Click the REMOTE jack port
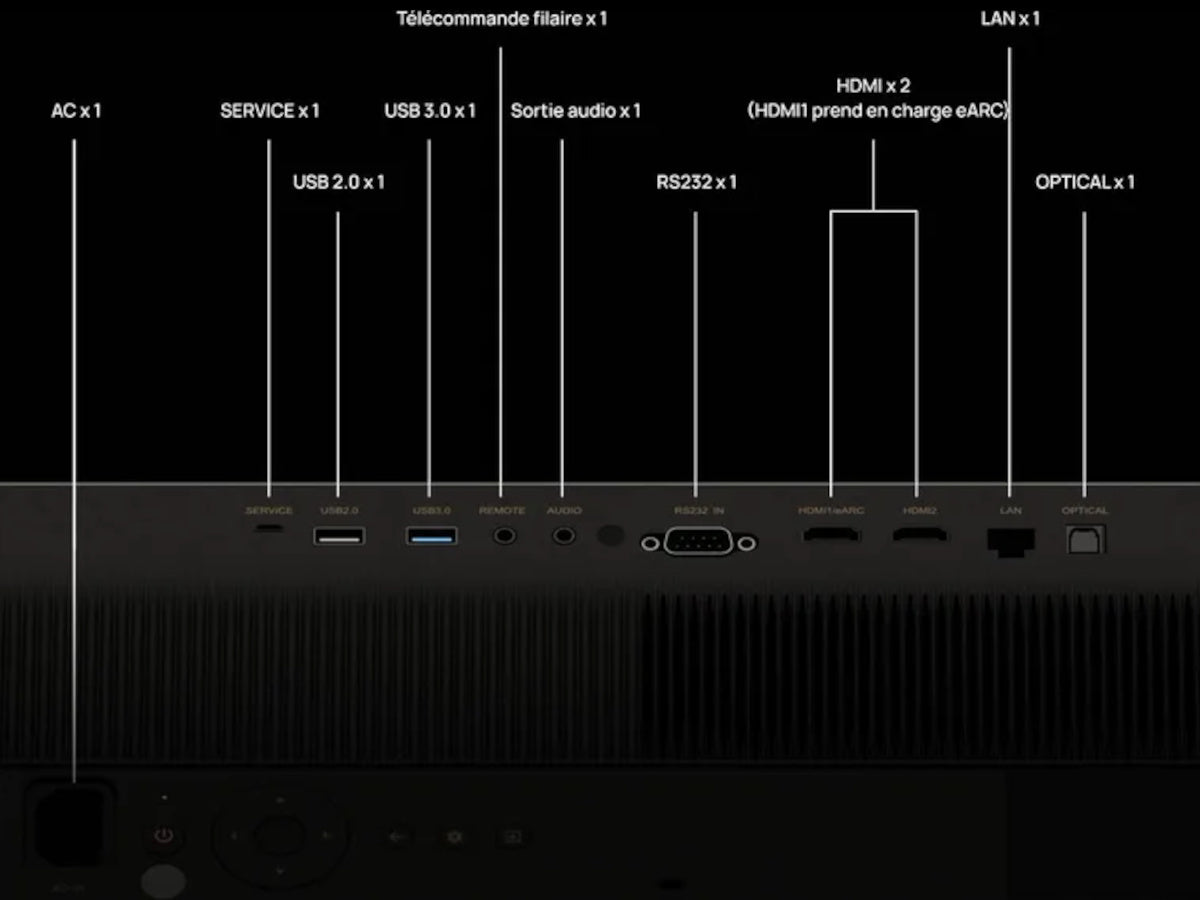The image size is (1200, 900). tap(505, 536)
